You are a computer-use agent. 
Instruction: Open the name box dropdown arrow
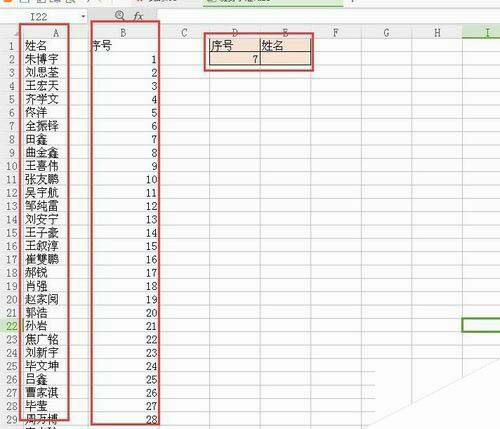tap(83, 16)
